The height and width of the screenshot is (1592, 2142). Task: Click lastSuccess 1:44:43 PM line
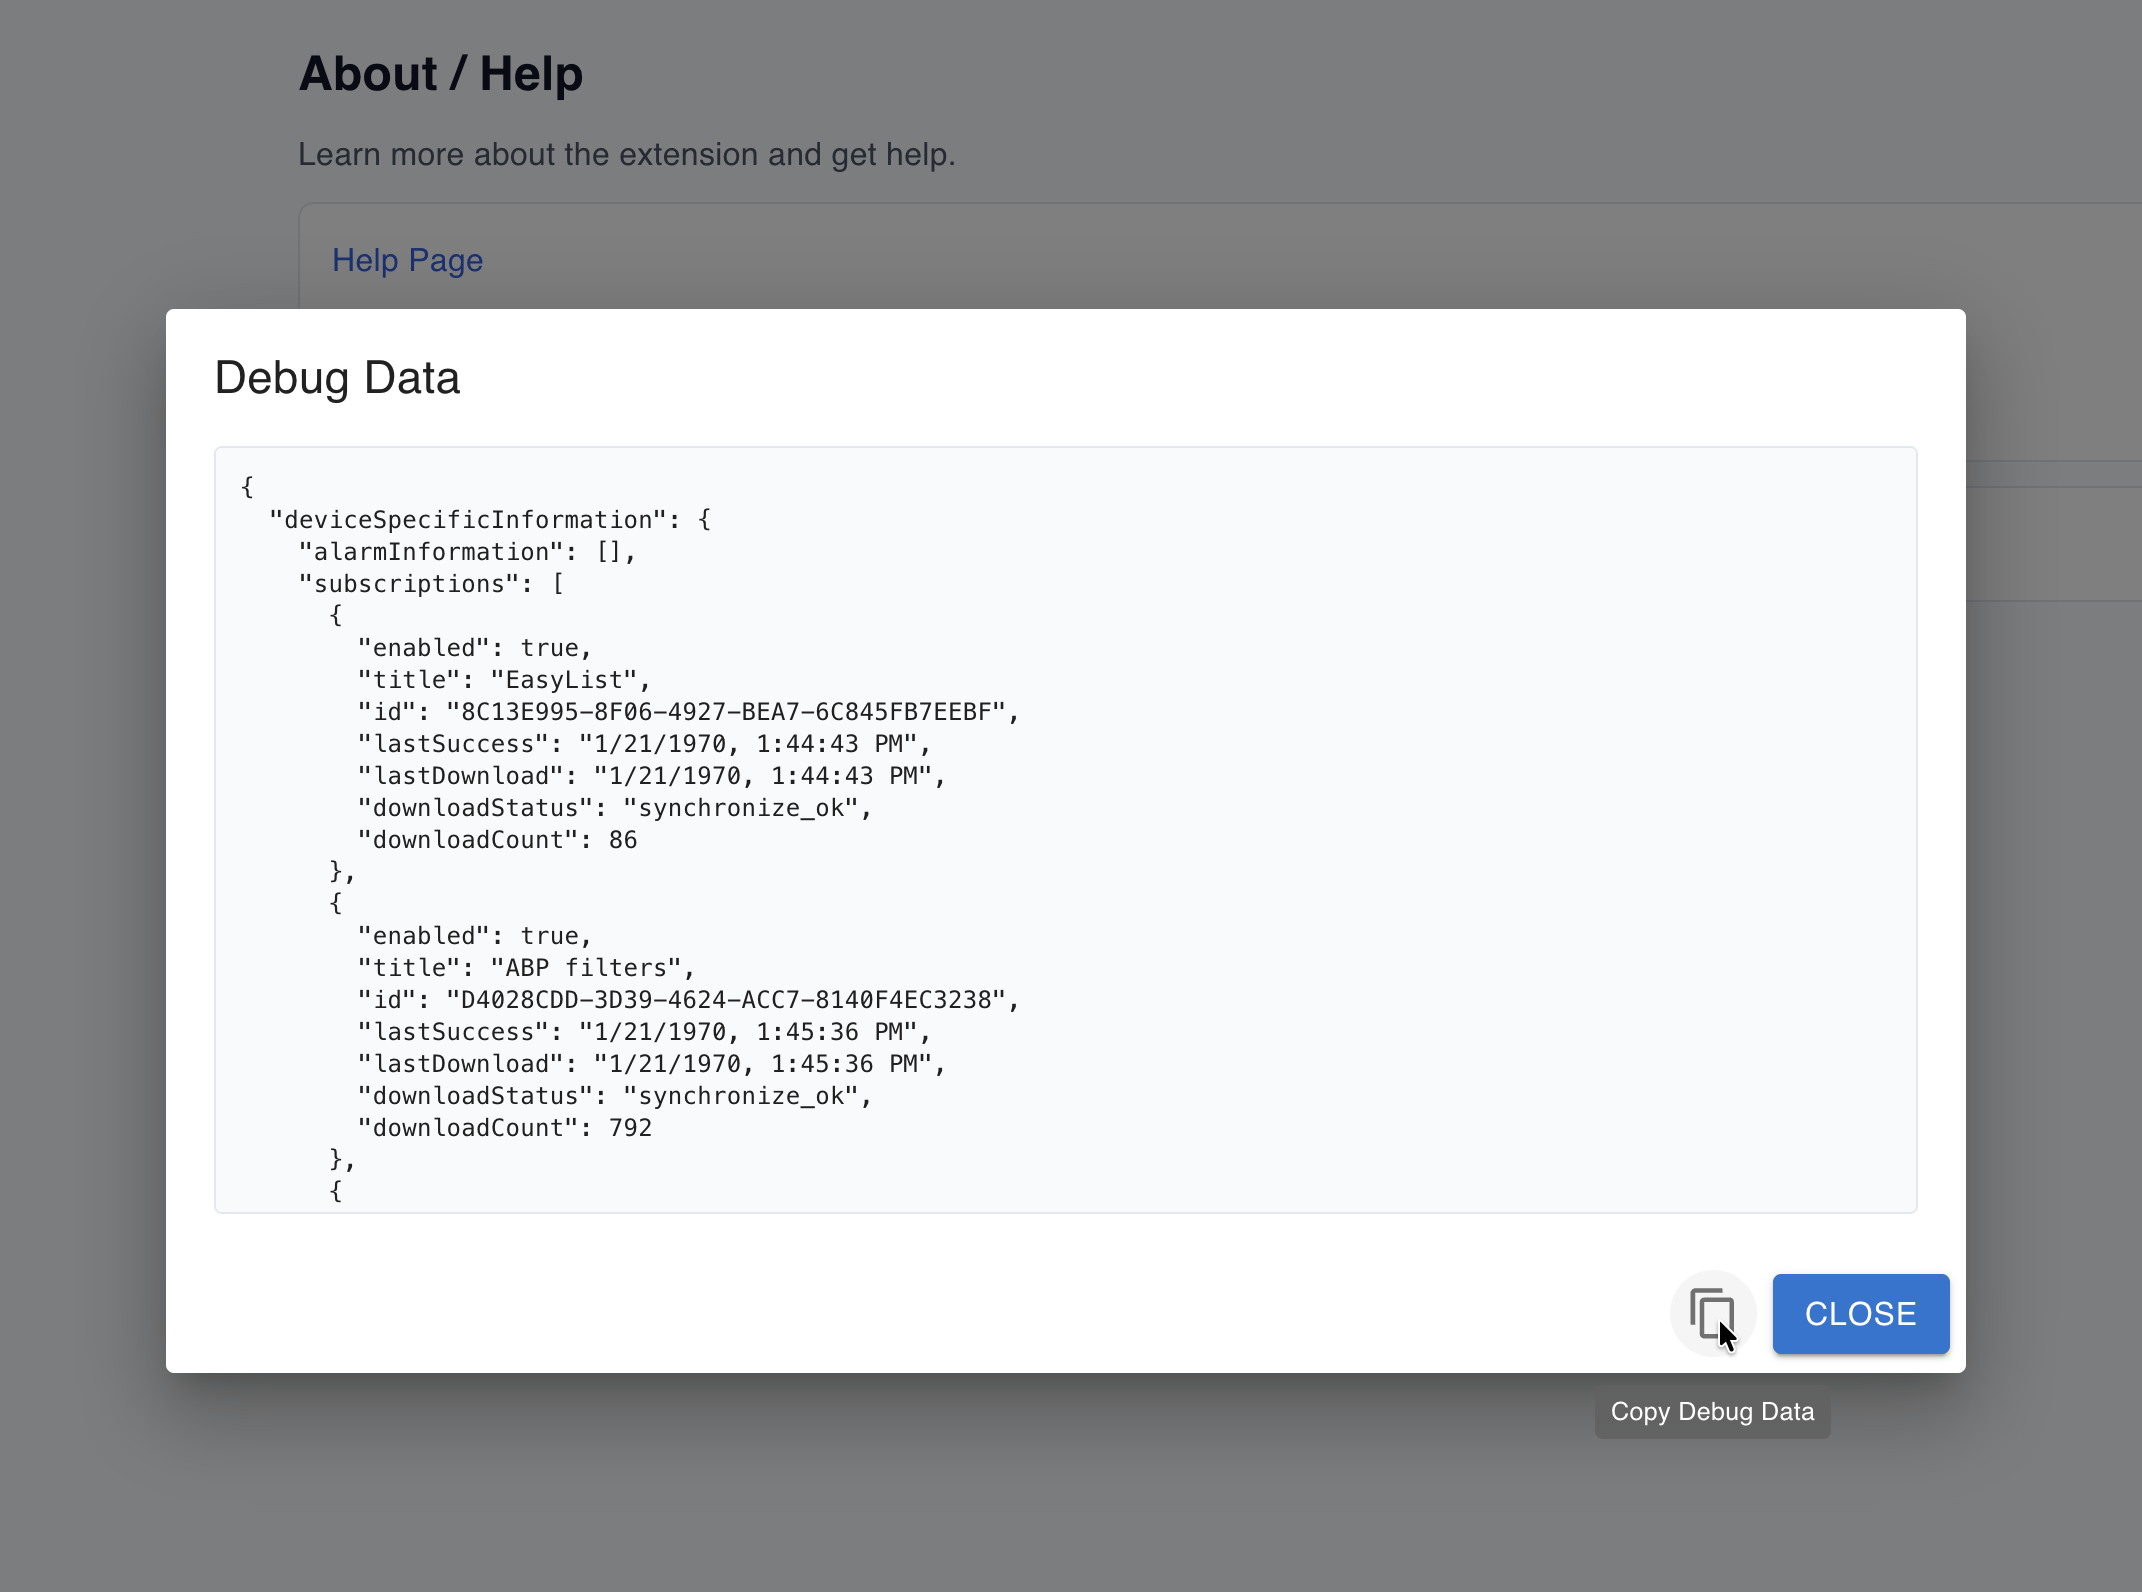[644, 744]
